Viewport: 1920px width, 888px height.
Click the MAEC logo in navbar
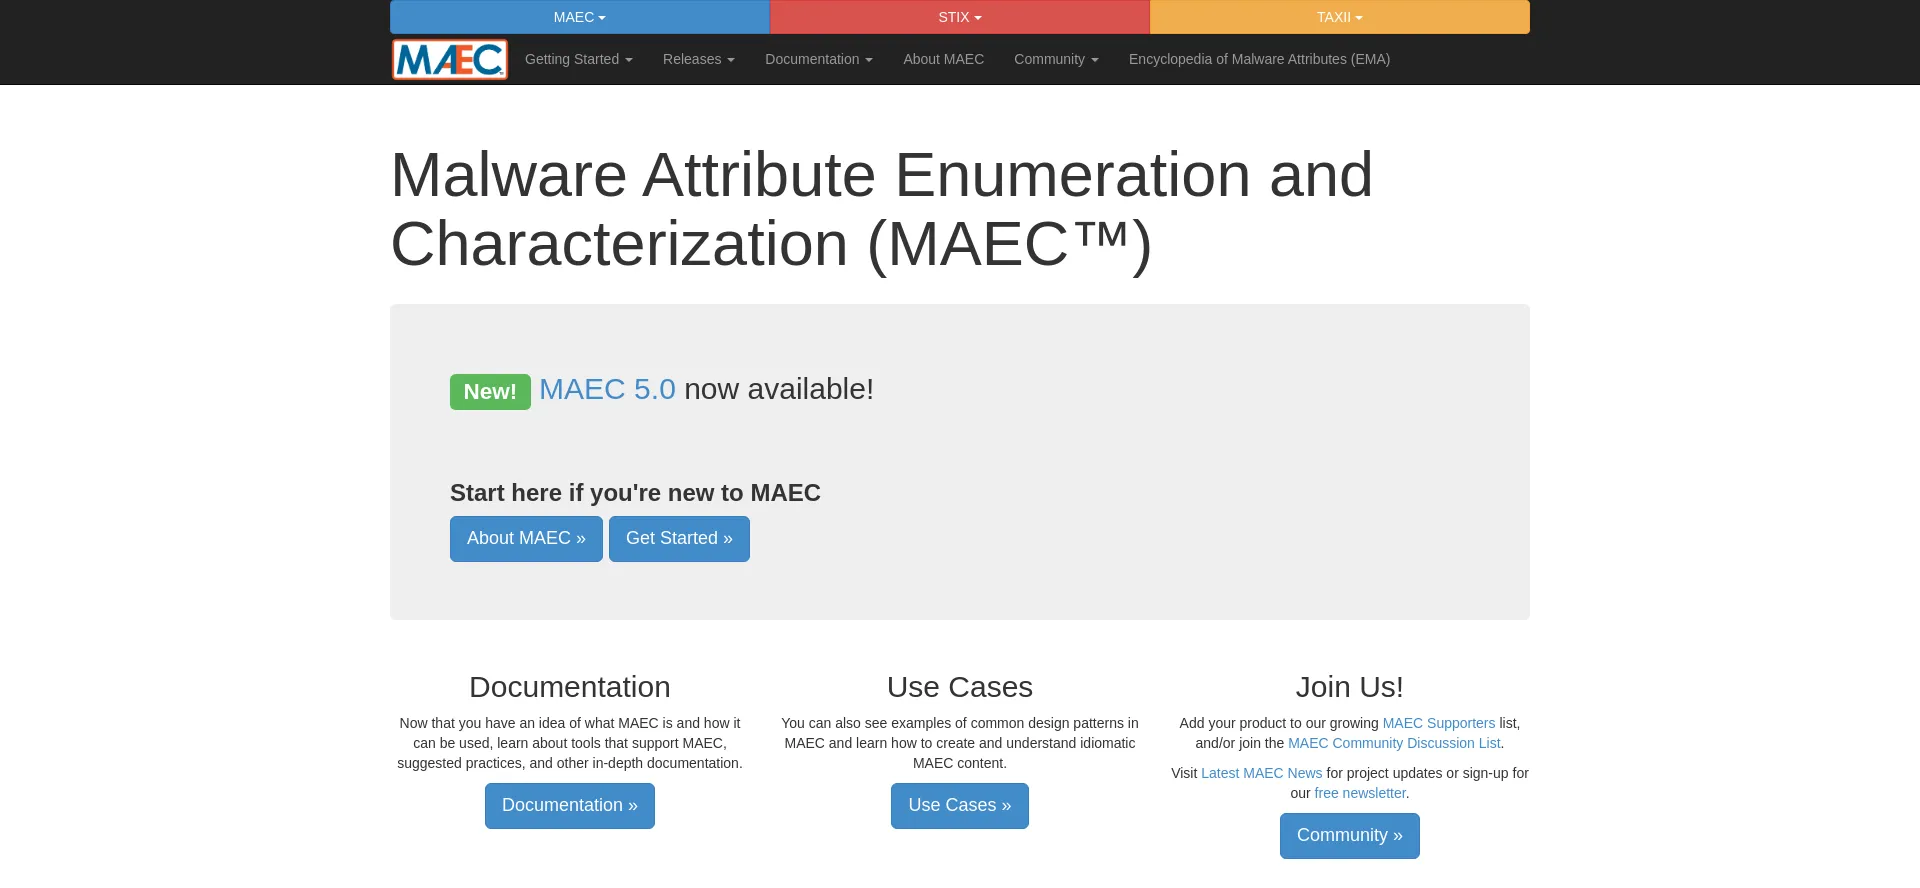pos(450,59)
